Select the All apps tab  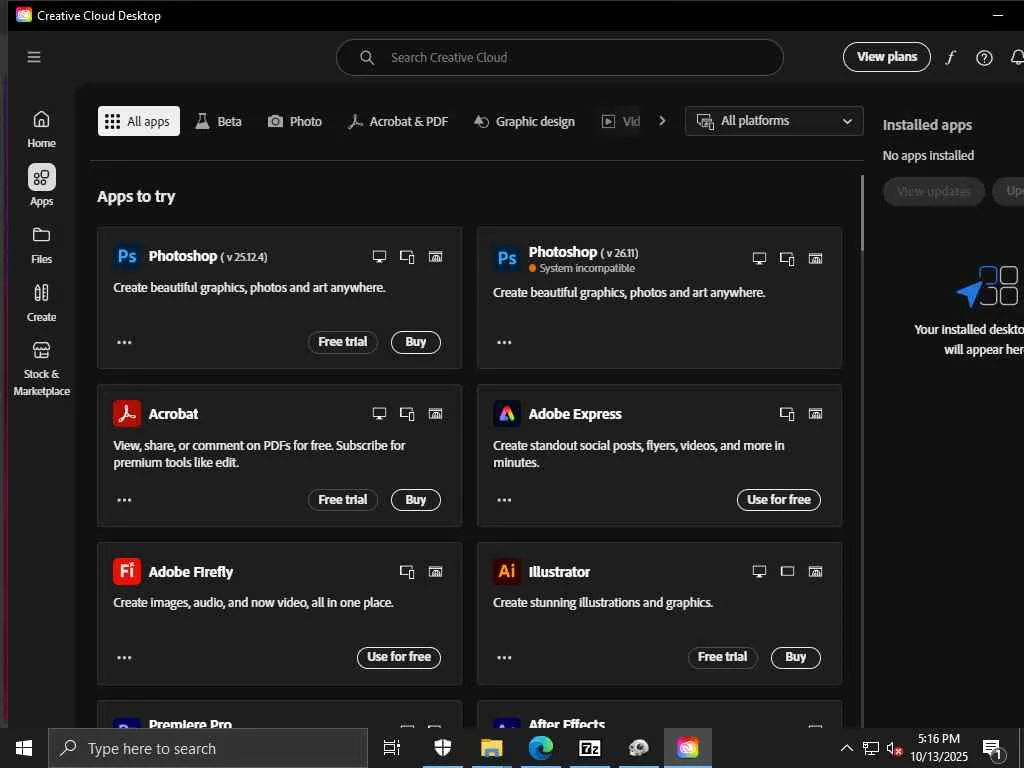[x=138, y=121]
